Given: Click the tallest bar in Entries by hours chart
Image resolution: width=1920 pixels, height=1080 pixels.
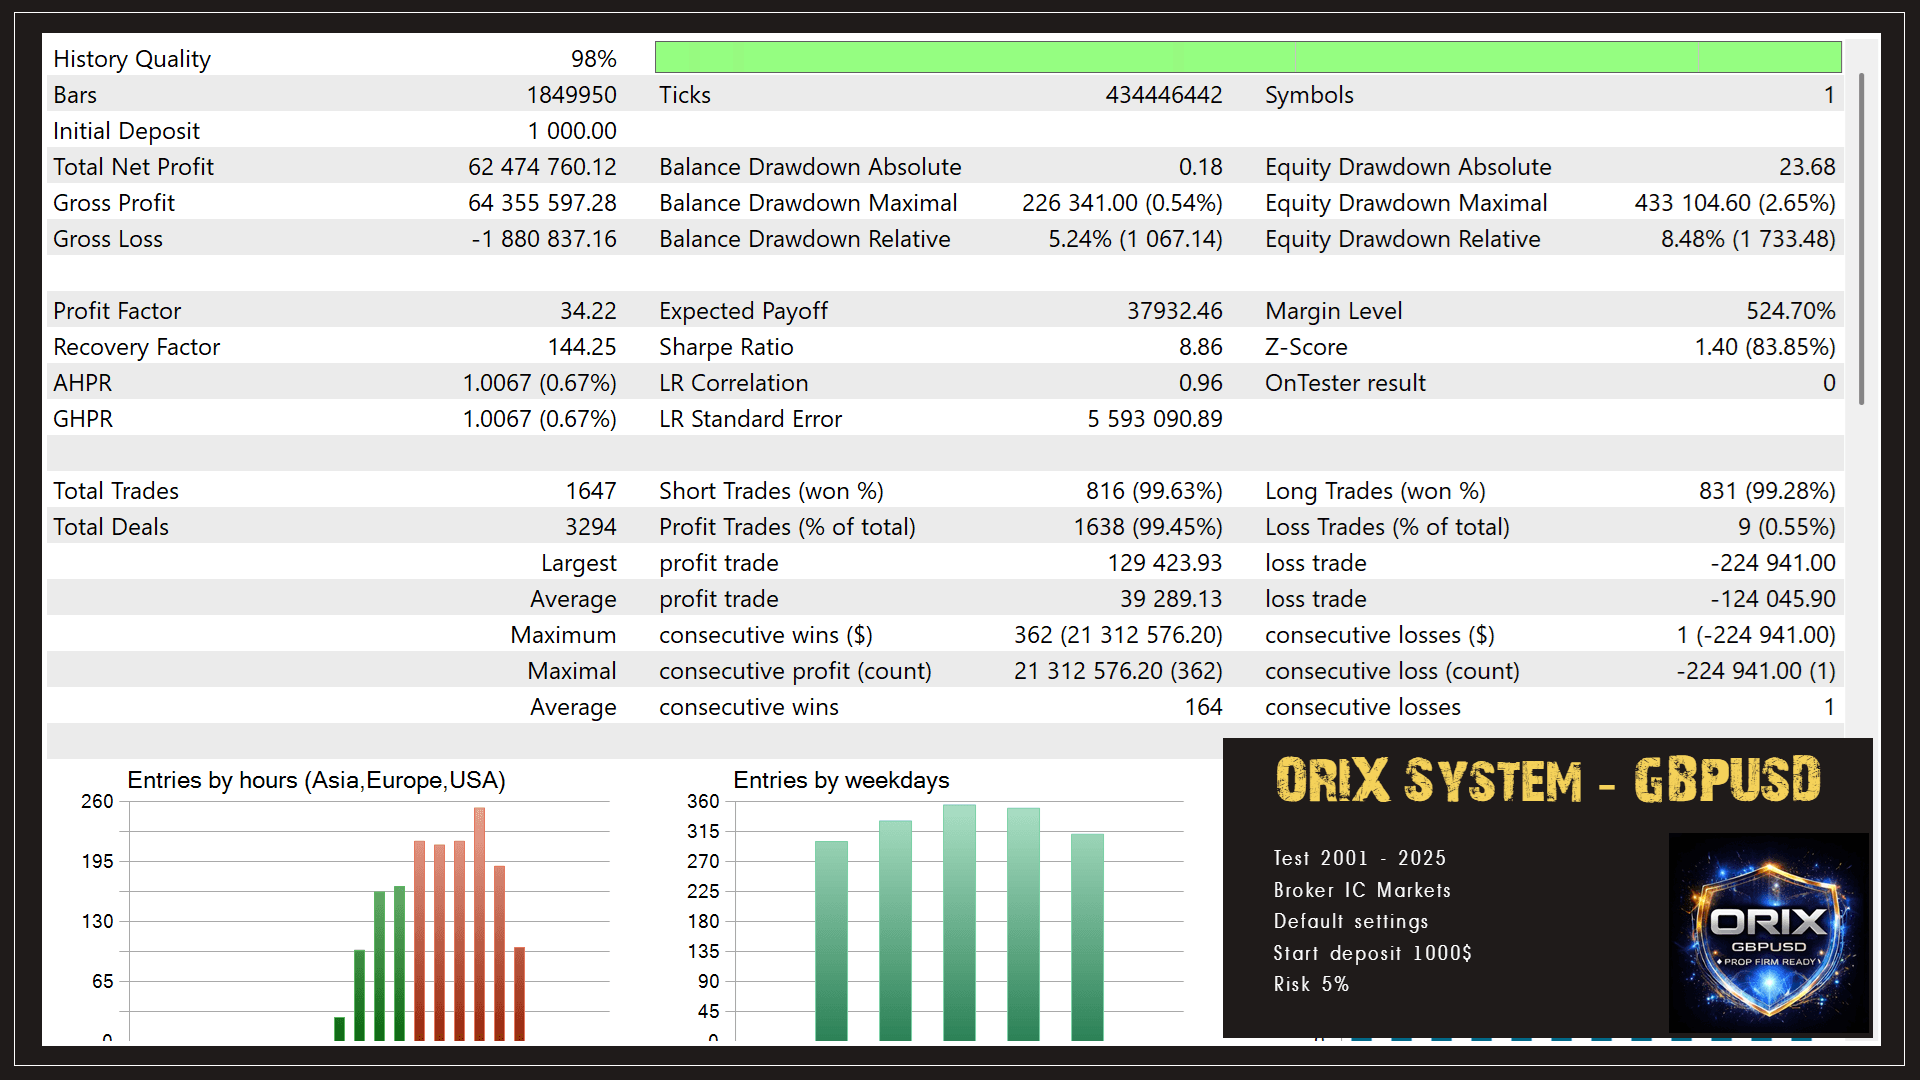Looking at the screenshot, I should (x=480, y=920).
